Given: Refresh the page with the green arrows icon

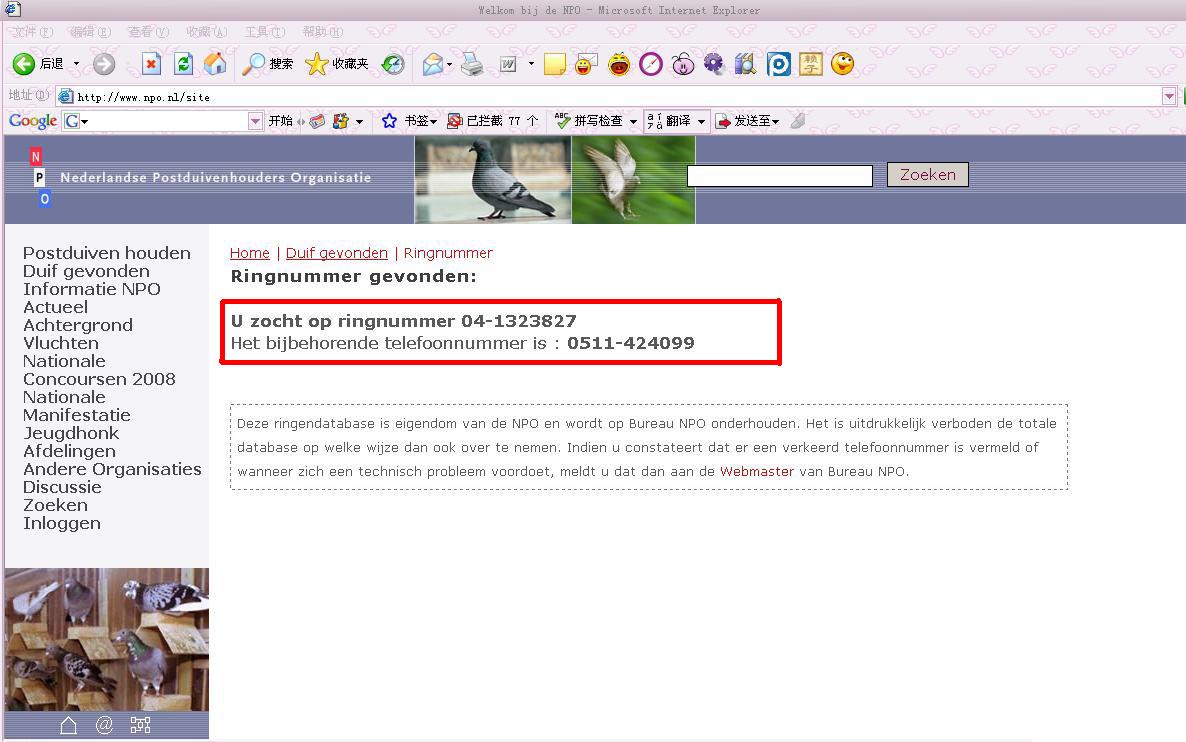Looking at the screenshot, I should (x=183, y=64).
